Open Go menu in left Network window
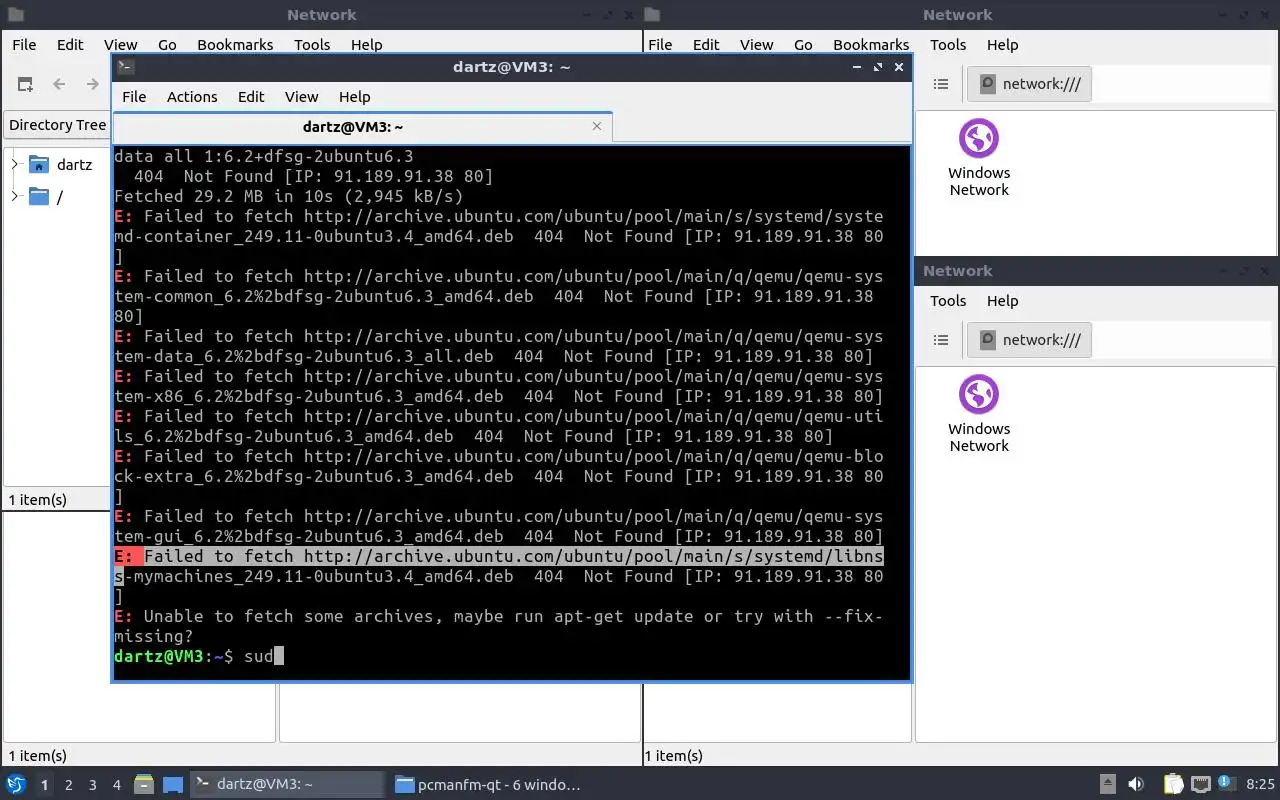Viewport: 1280px width, 800px height. point(167,45)
